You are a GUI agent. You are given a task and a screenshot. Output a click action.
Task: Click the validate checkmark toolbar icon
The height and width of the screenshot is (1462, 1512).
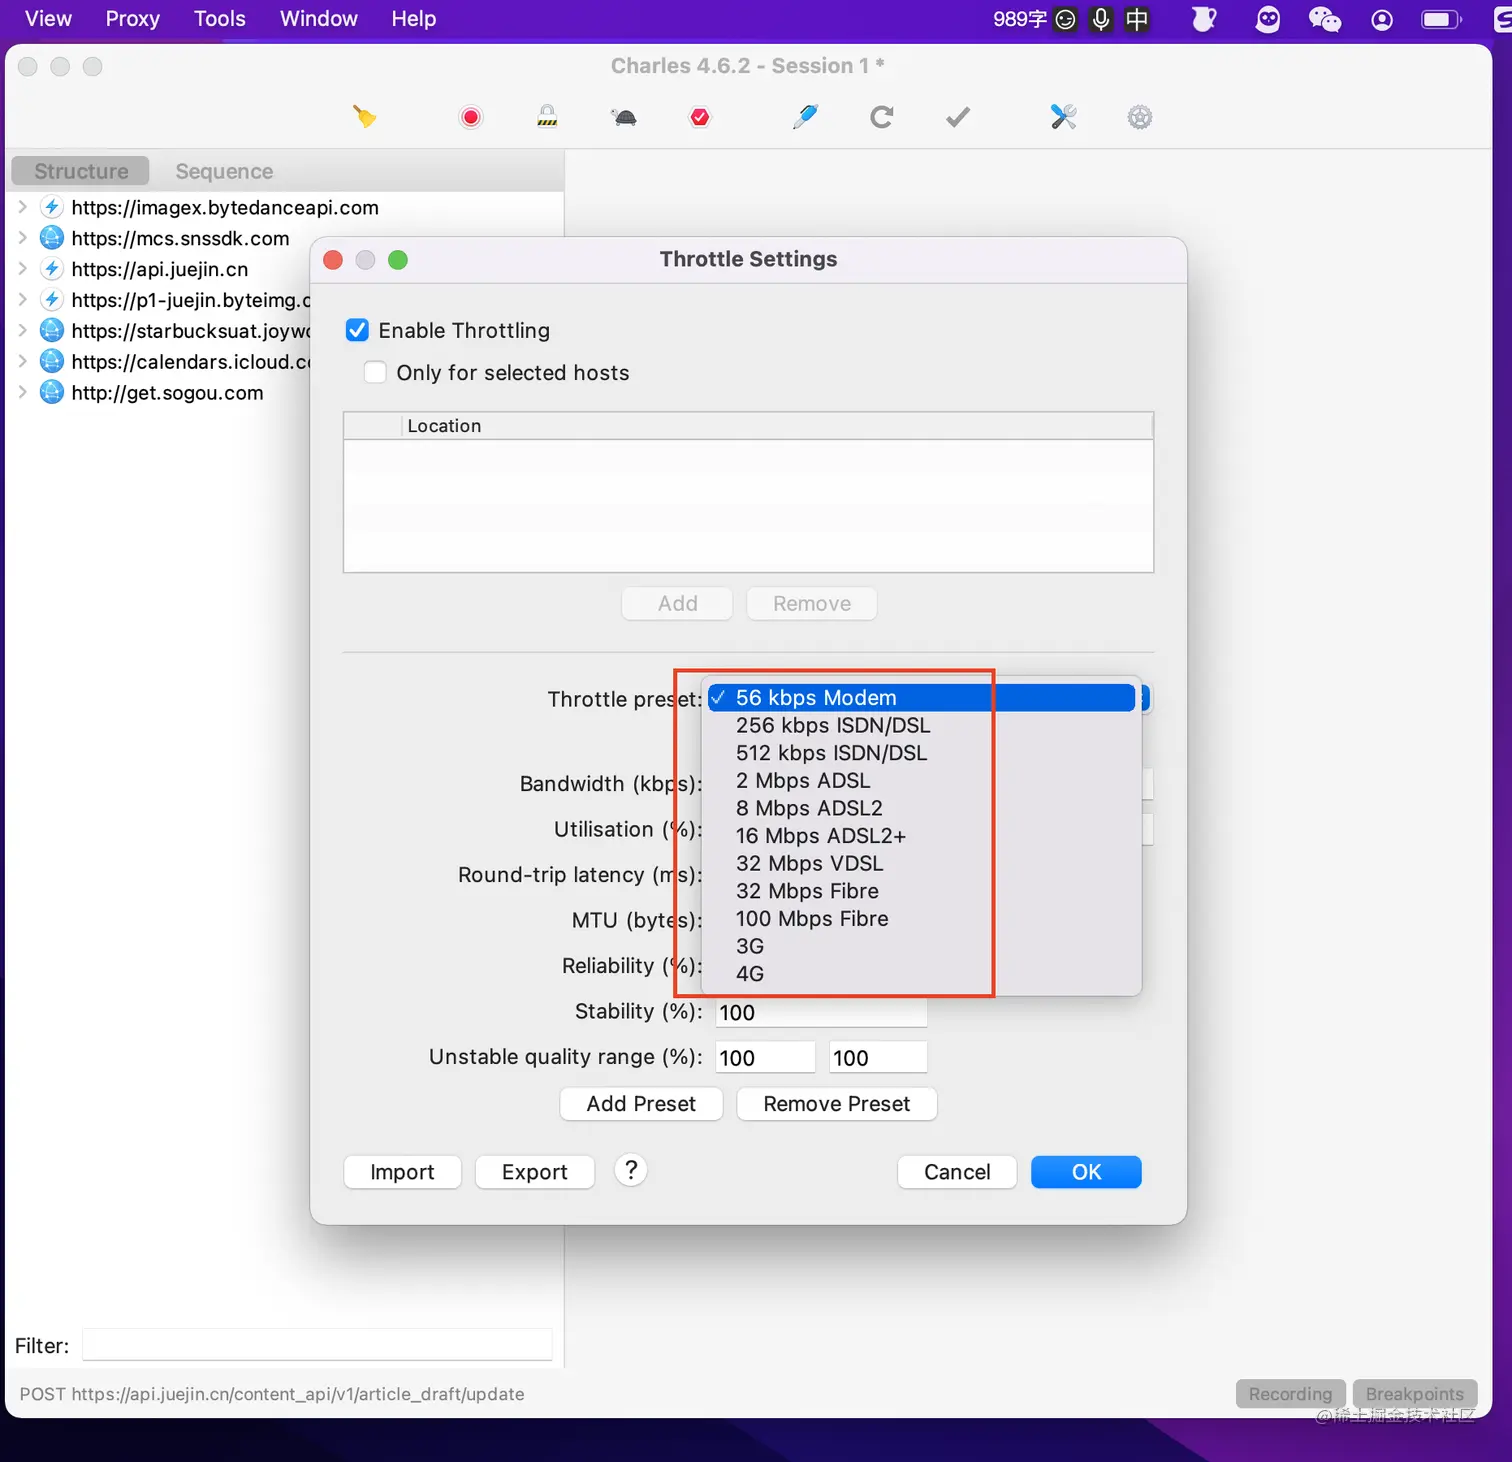(x=958, y=117)
